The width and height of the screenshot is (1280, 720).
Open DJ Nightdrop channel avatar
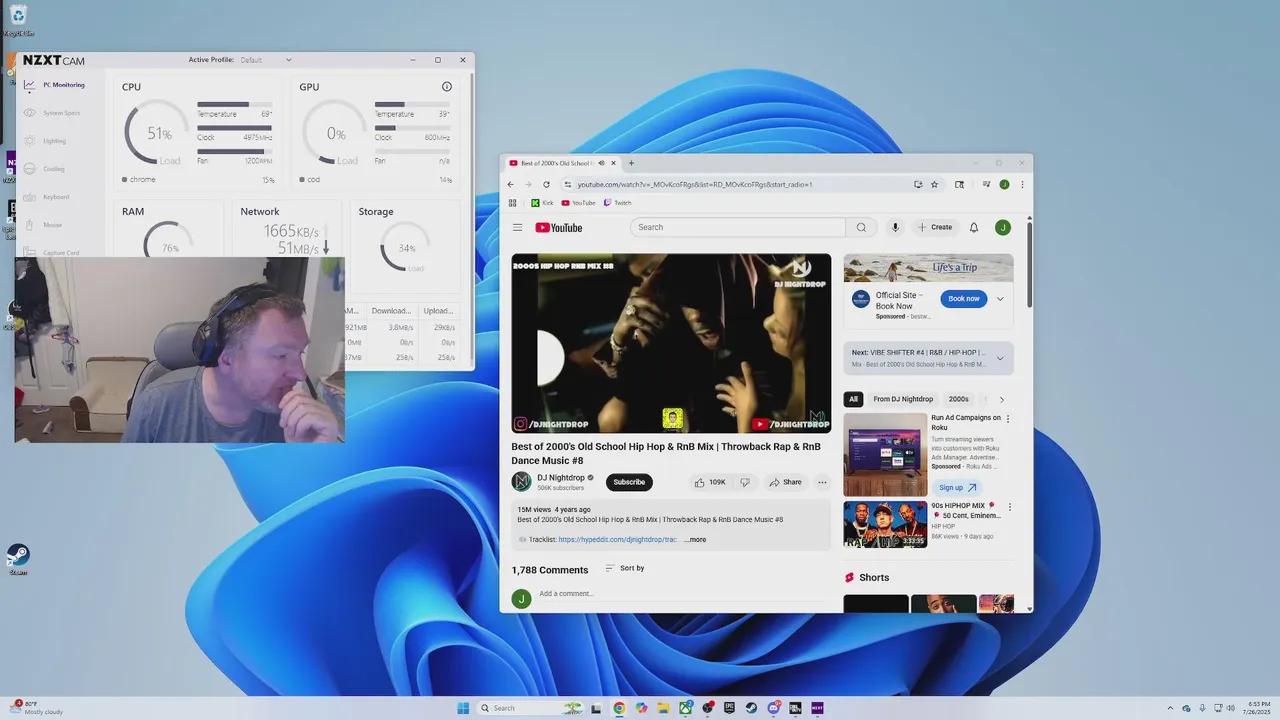(x=522, y=482)
